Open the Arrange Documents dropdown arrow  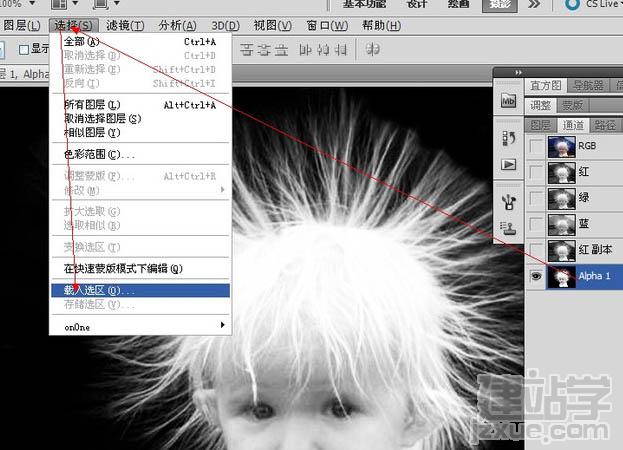point(75,4)
